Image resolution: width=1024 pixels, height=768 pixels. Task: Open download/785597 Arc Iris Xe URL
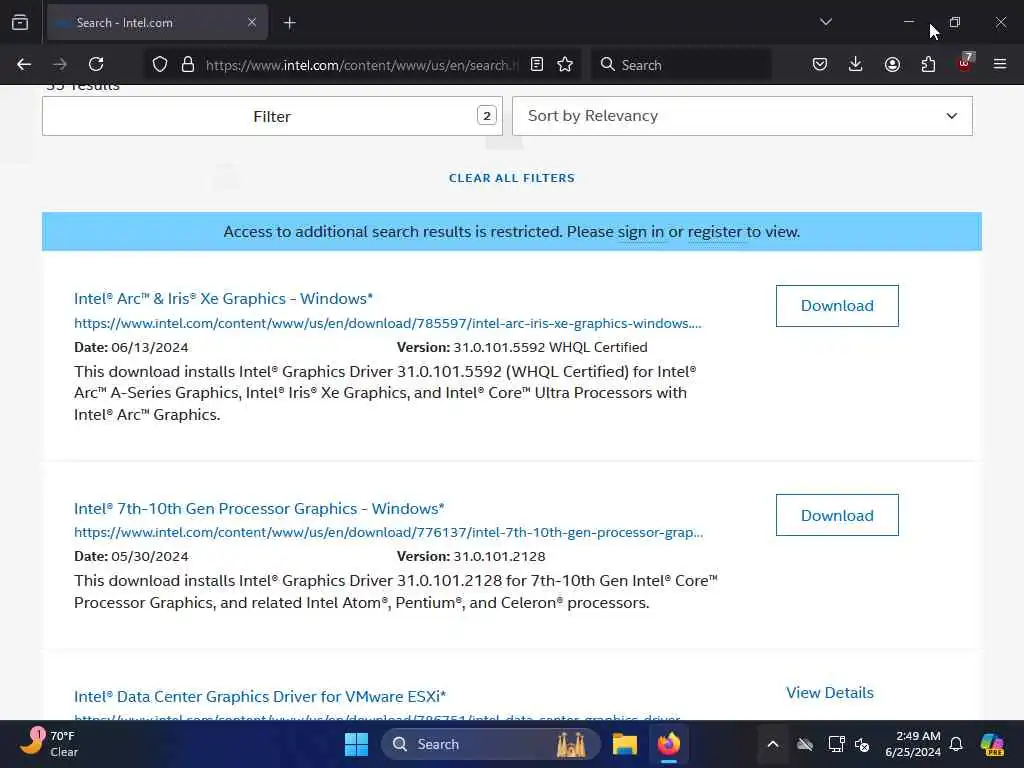[388, 323]
